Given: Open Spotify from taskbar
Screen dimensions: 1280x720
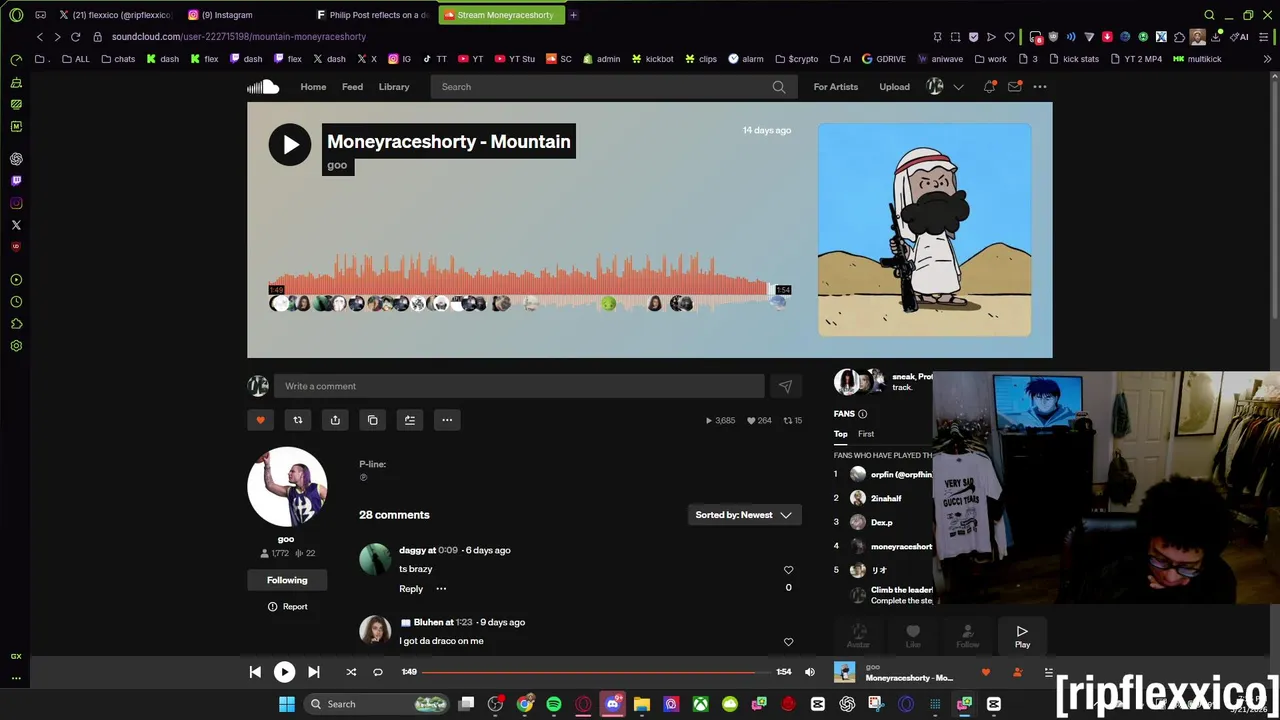Looking at the screenshot, I should [x=554, y=704].
